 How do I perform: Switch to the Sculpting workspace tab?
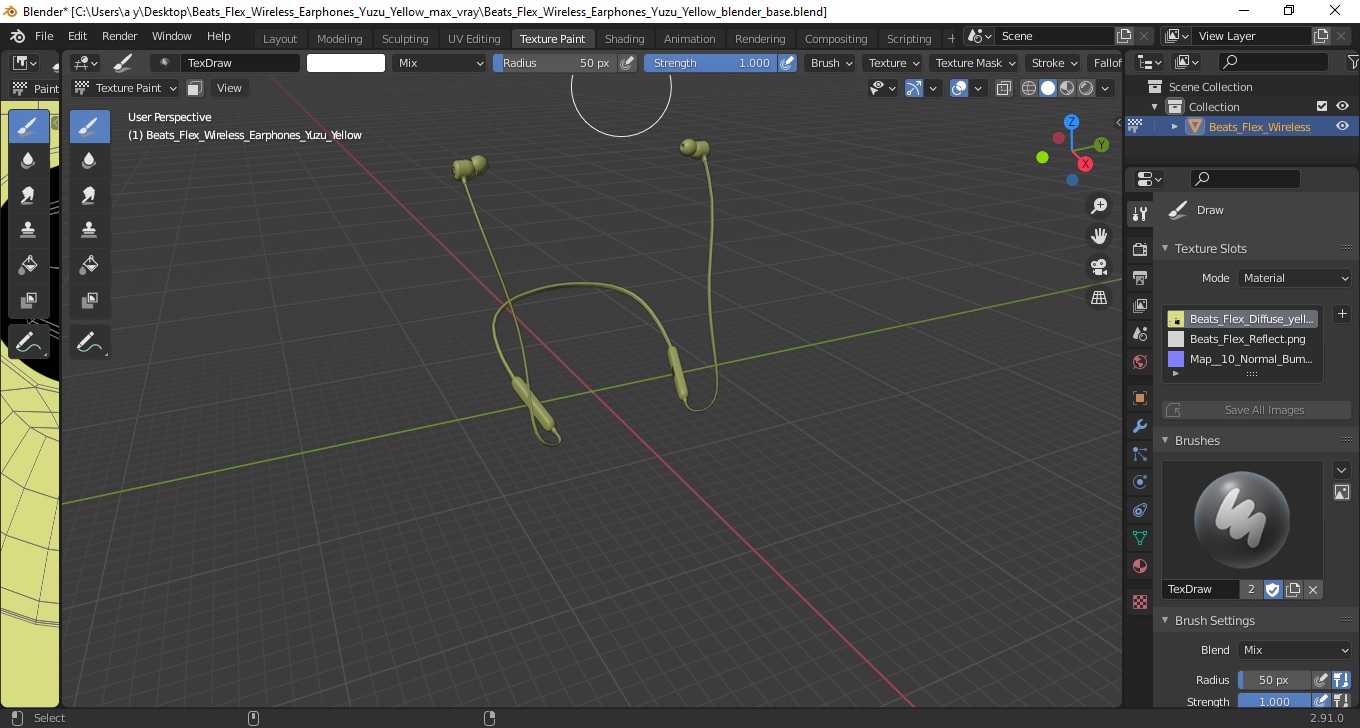(405, 39)
